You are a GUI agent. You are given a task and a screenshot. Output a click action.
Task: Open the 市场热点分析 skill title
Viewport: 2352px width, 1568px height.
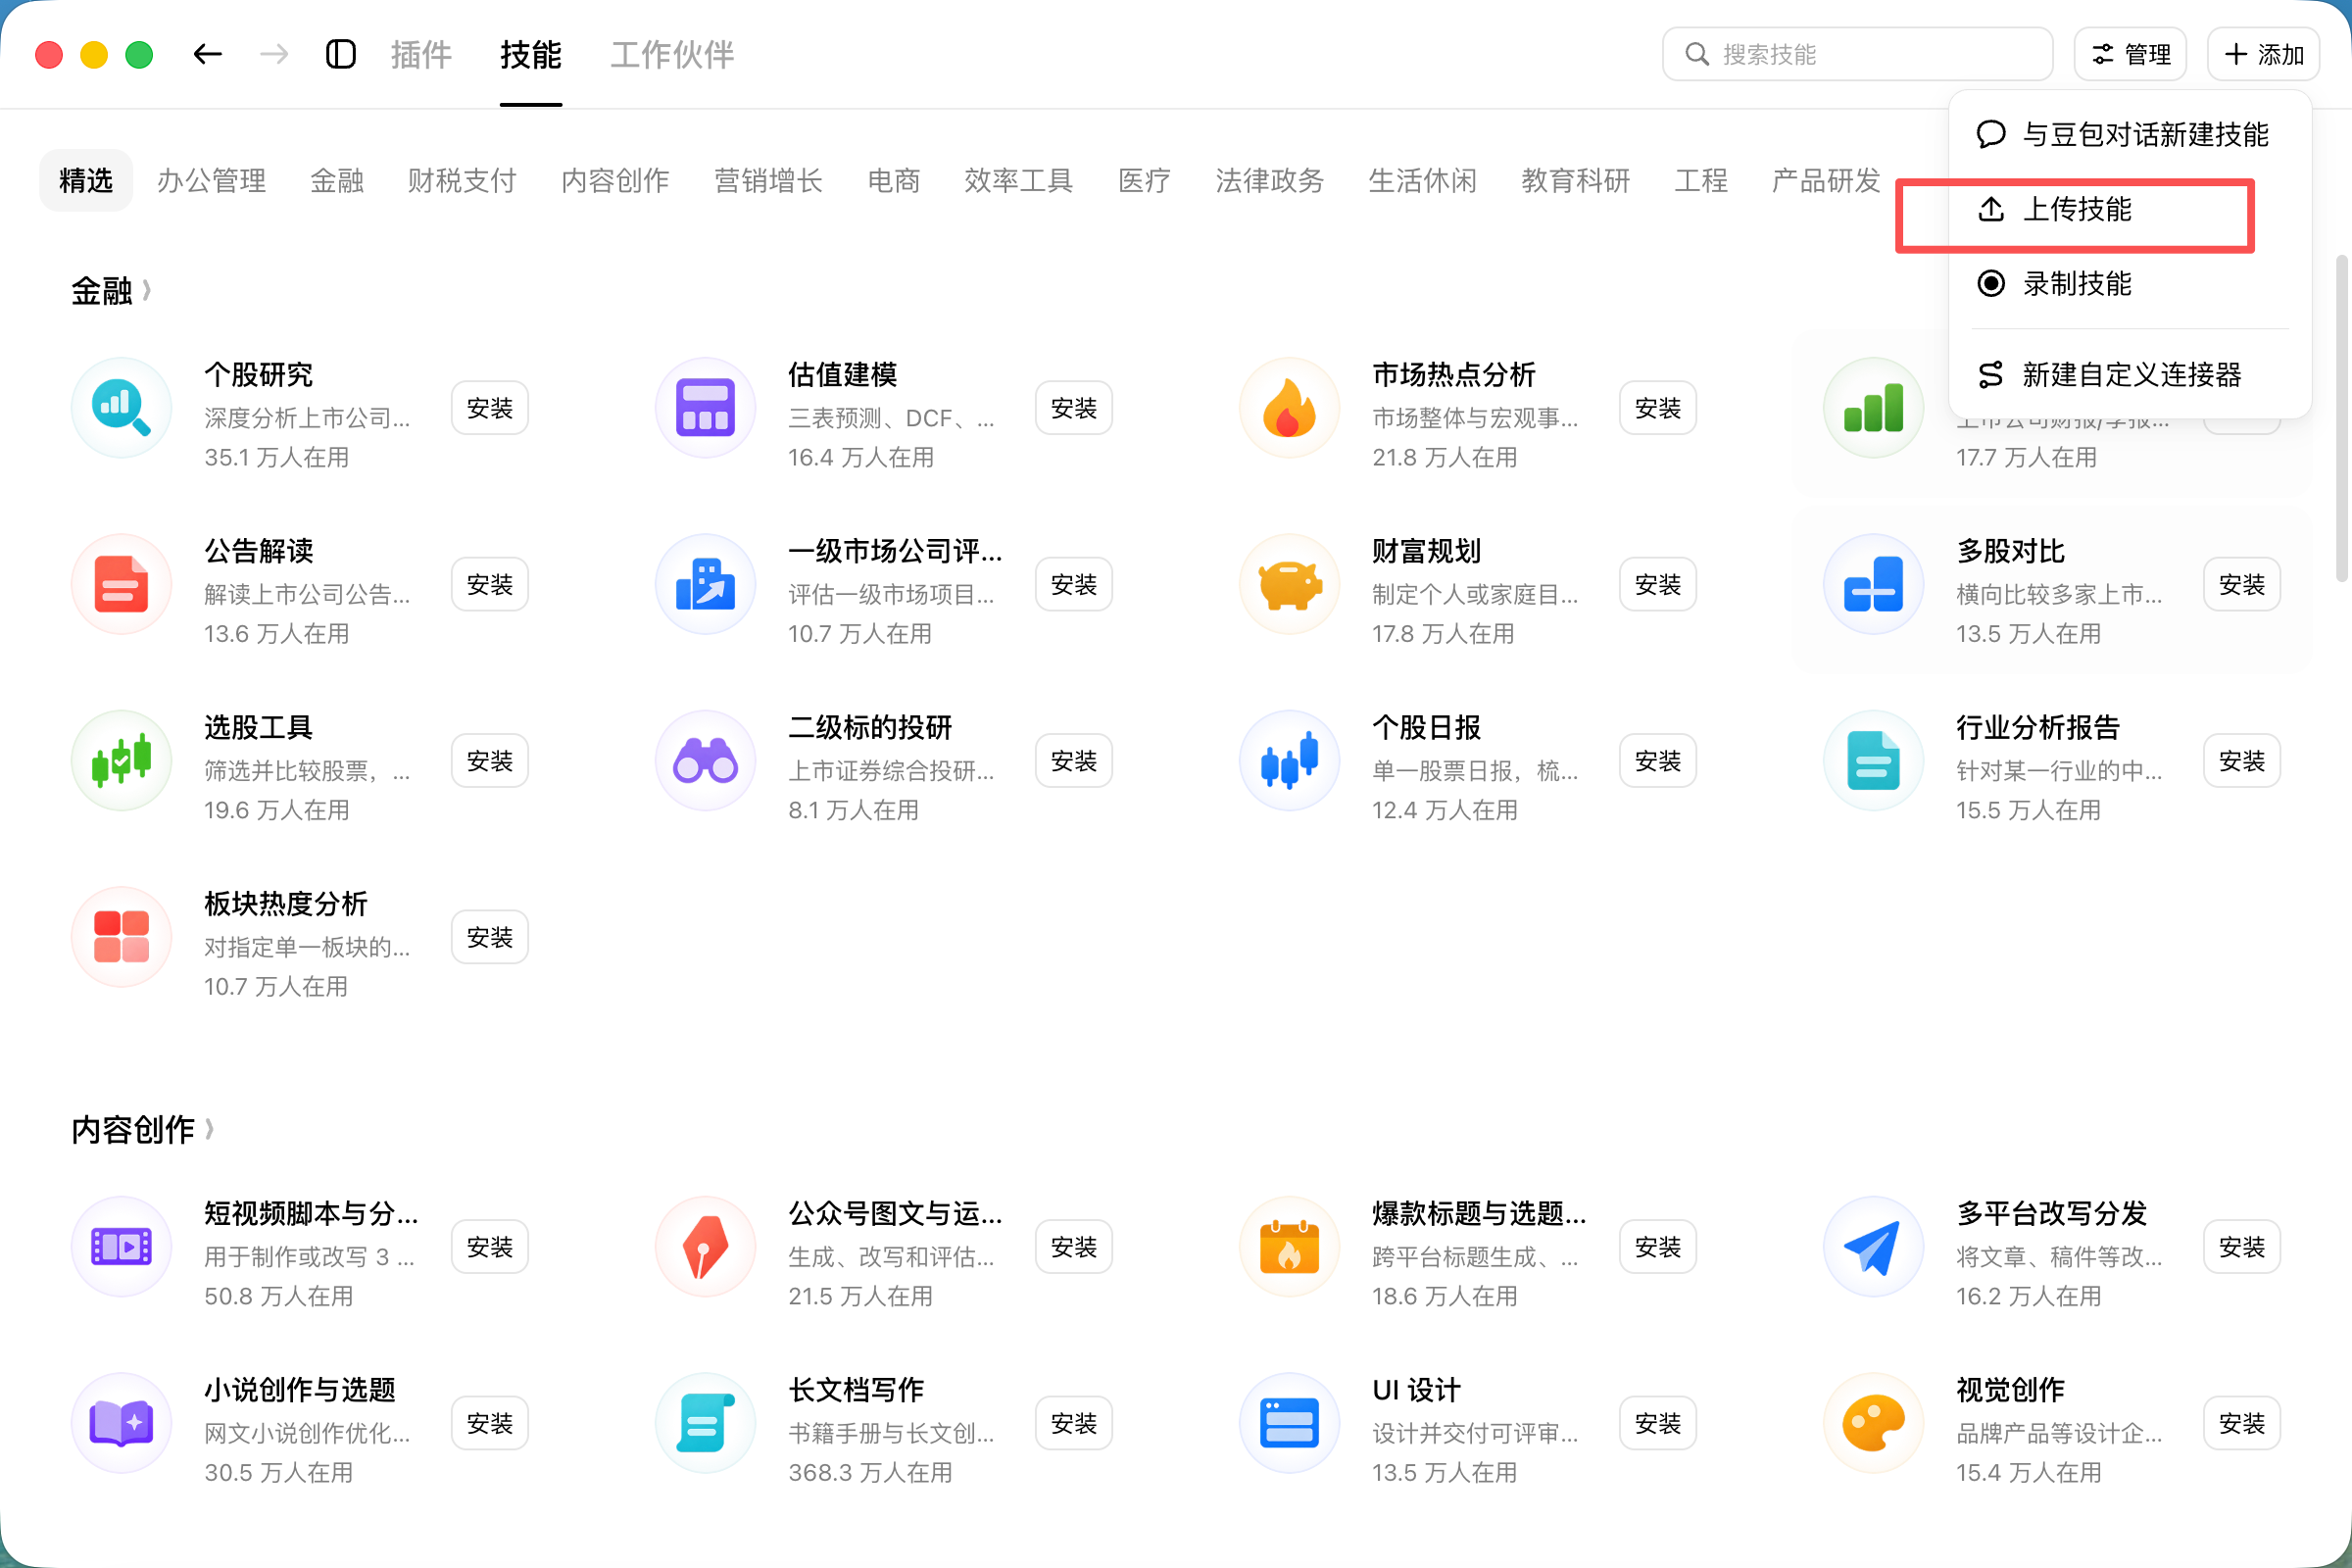[x=1453, y=374]
